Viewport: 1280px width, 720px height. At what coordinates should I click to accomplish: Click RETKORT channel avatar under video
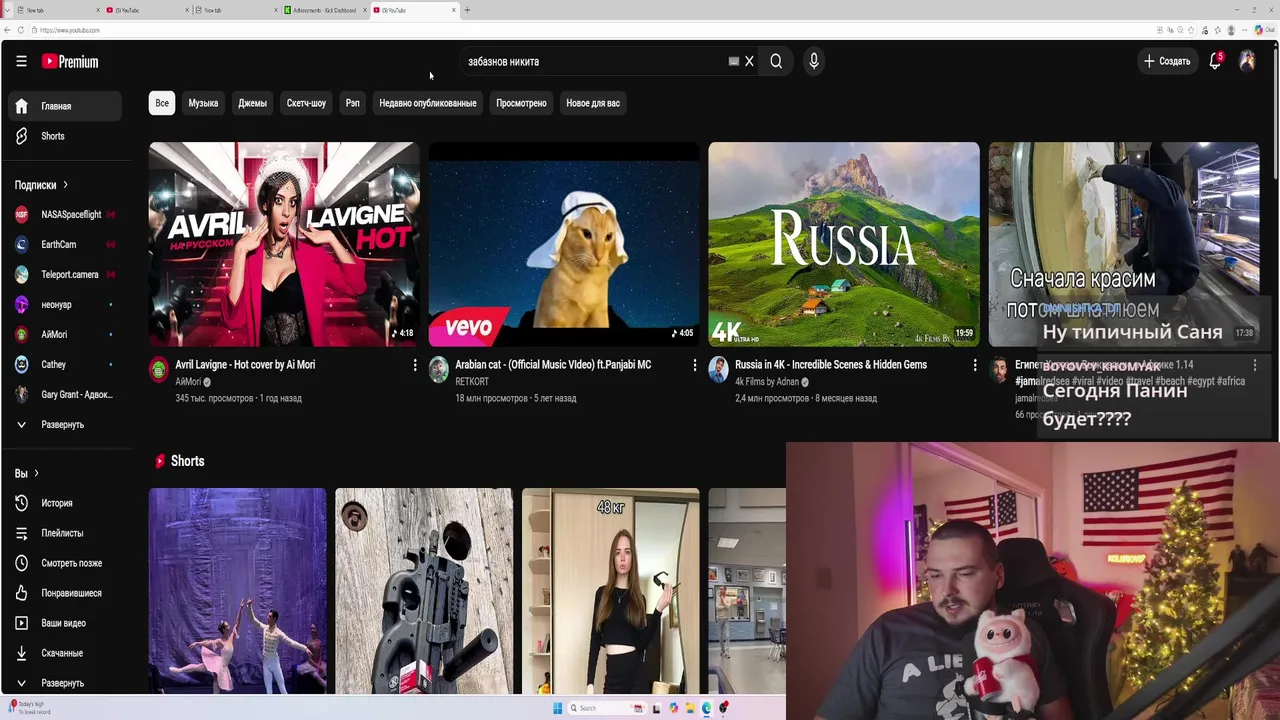(439, 370)
